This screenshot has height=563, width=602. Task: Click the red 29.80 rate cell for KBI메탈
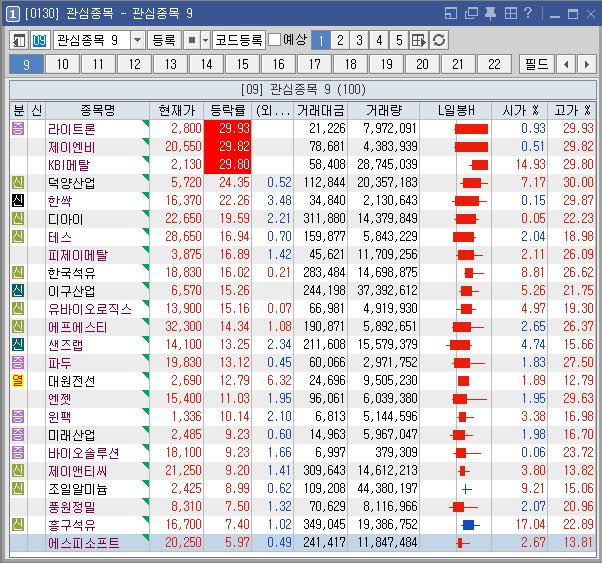pos(227,164)
